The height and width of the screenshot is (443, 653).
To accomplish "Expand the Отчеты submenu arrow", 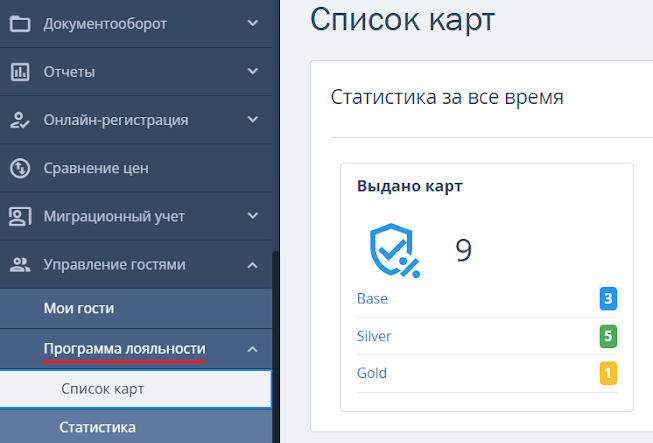I will click(x=252, y=72).
